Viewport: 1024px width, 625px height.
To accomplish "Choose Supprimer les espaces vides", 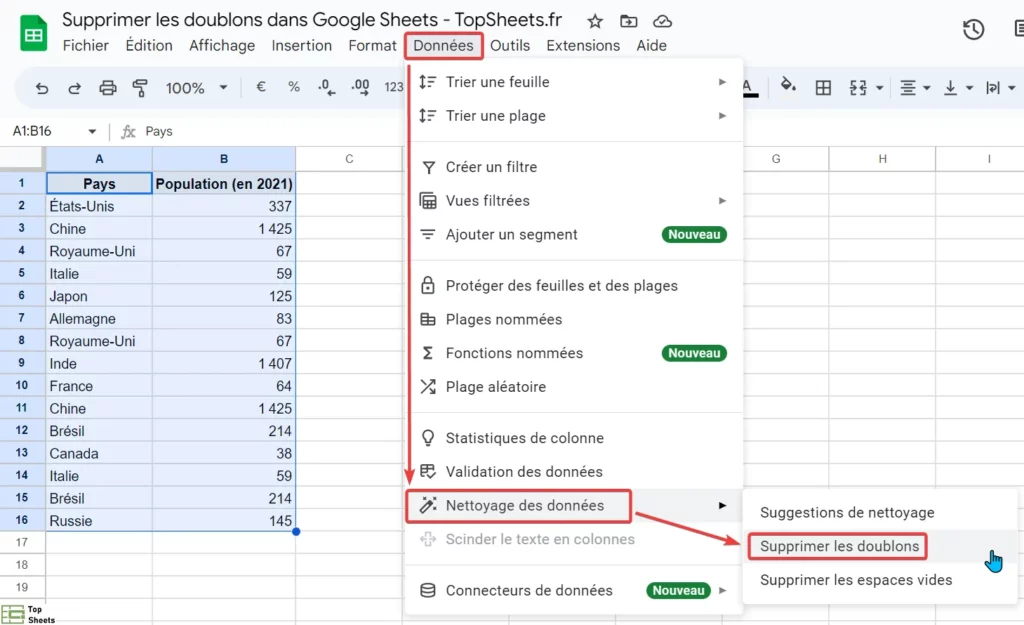I will (x=880, y=580).
